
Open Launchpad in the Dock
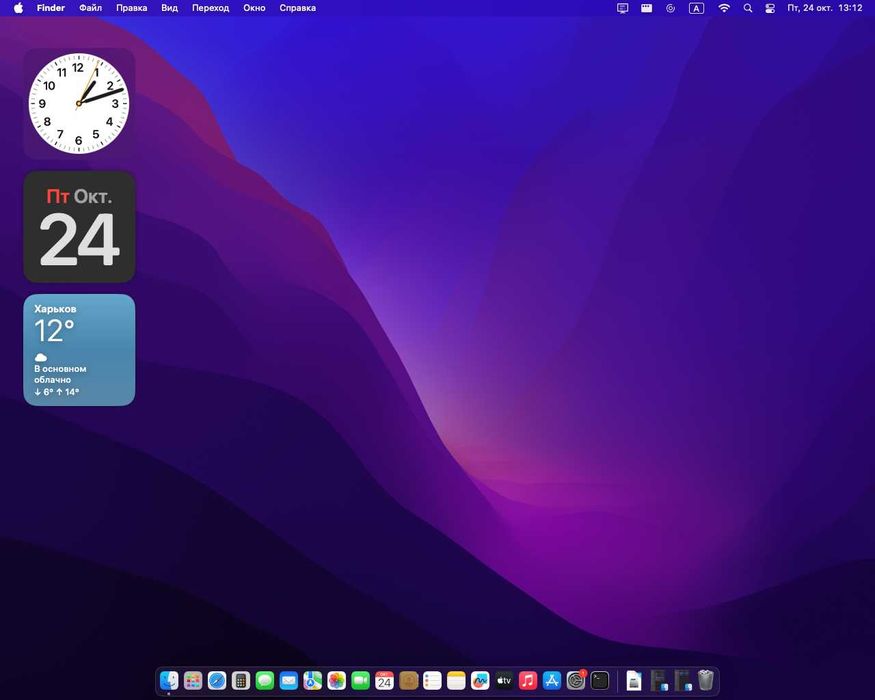coord(193,680)
